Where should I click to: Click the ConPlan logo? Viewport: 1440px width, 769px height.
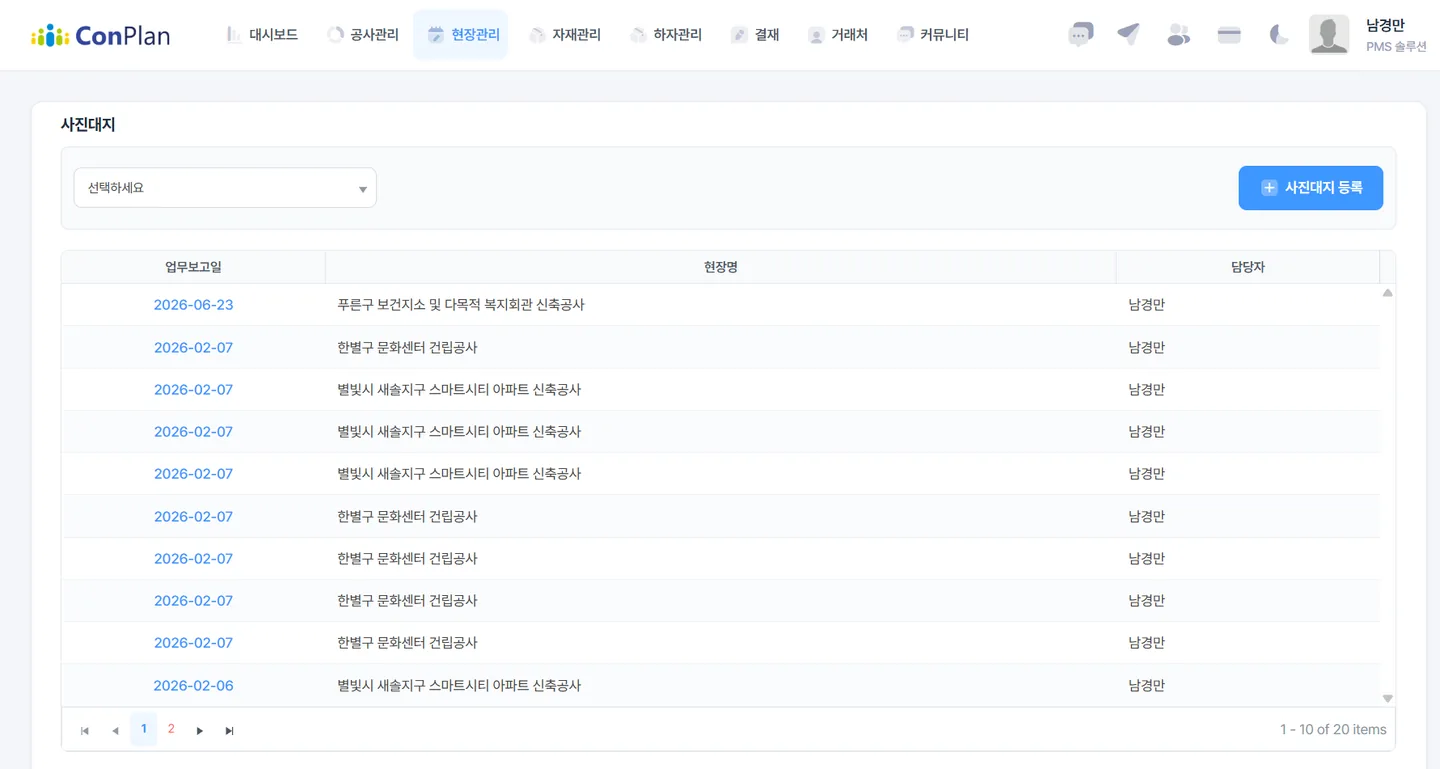[100, 36]
